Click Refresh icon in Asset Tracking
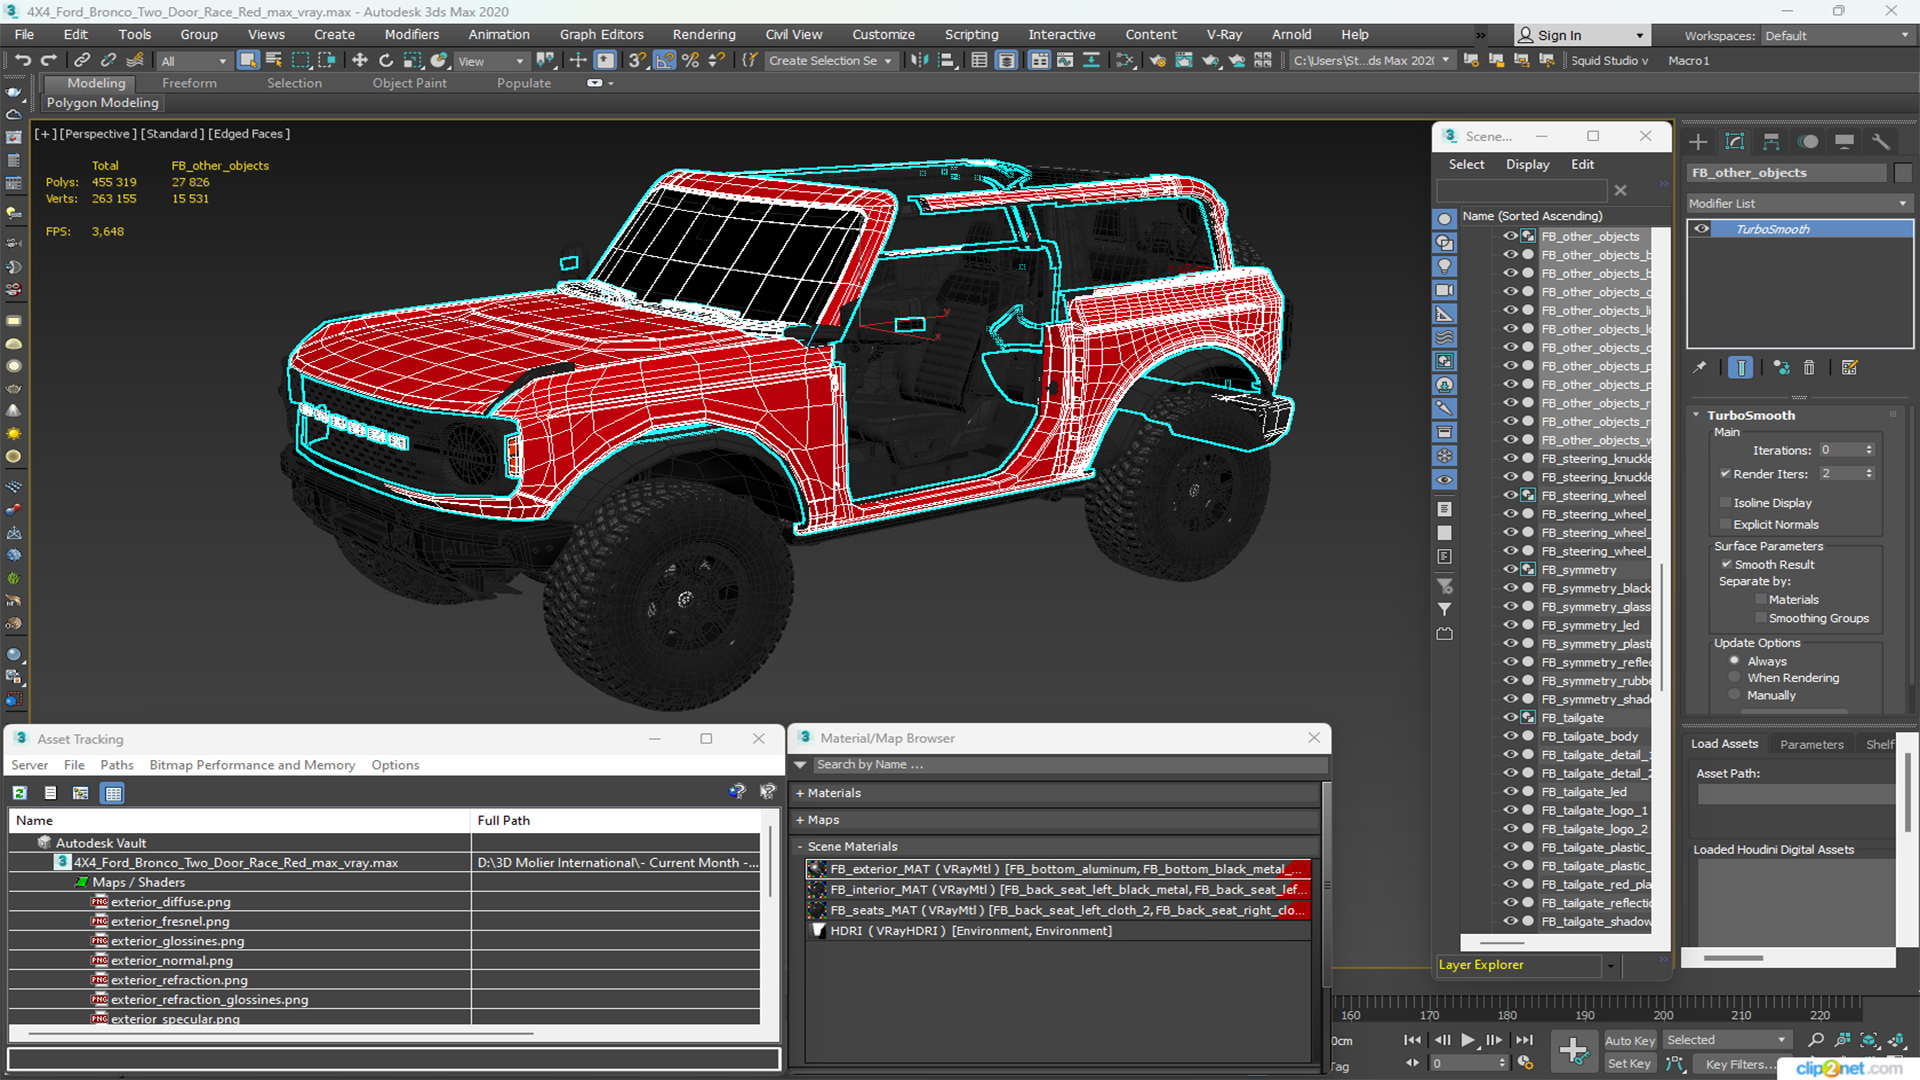This screenshot has height=1080, width=1920. (19, 793)
